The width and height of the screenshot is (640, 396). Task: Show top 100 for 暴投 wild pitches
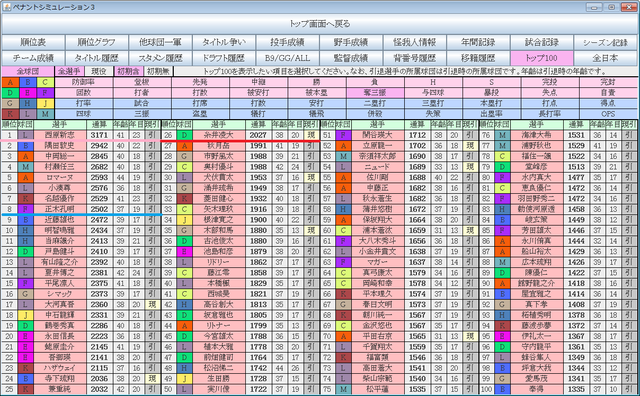coord(491,93)
